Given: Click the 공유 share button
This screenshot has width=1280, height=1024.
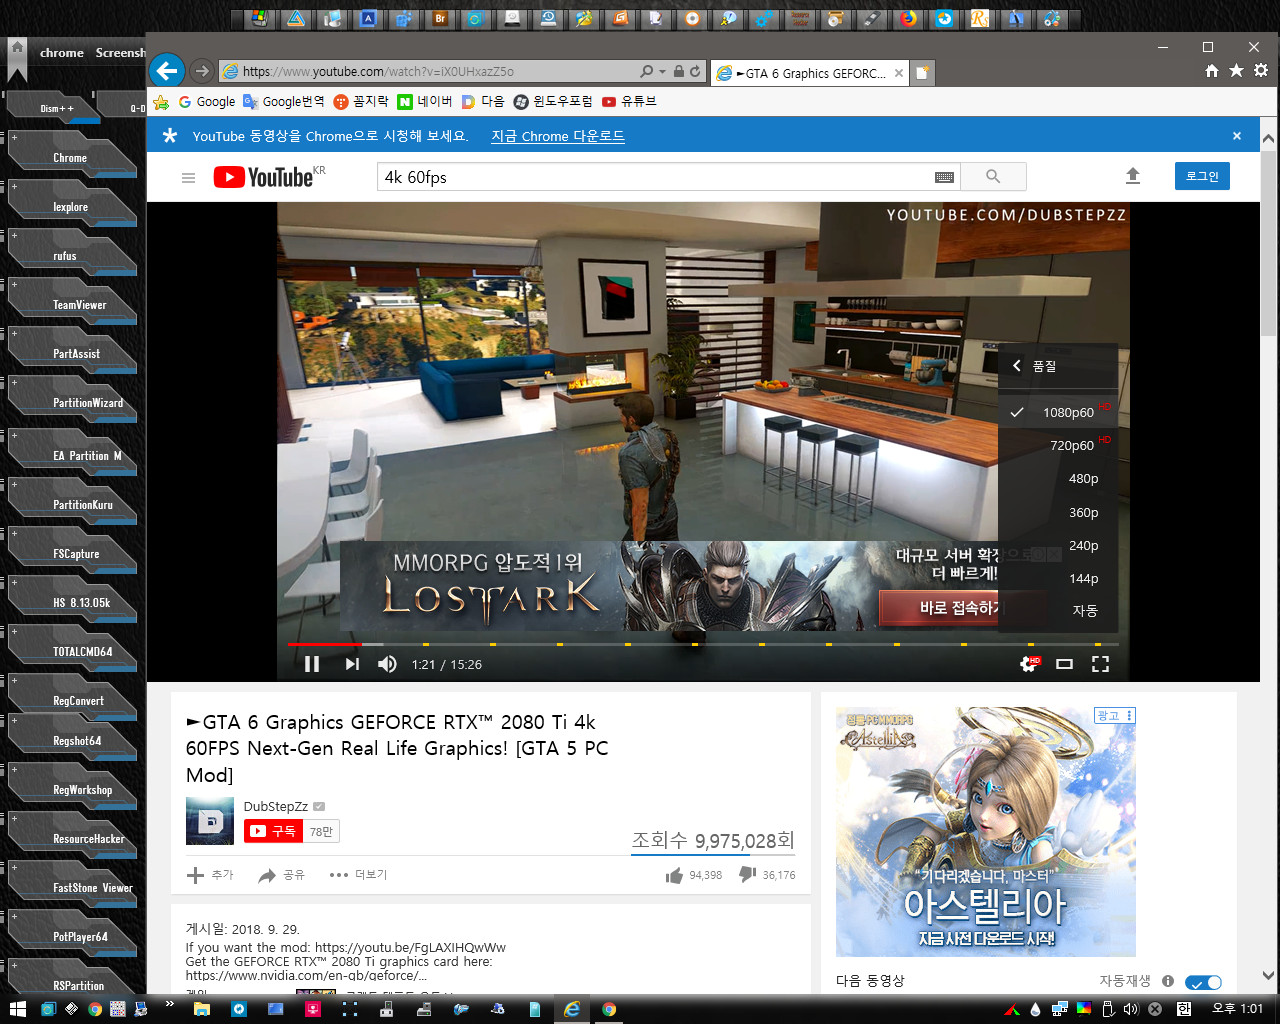Looking at the screenshot, I should 281,875.
